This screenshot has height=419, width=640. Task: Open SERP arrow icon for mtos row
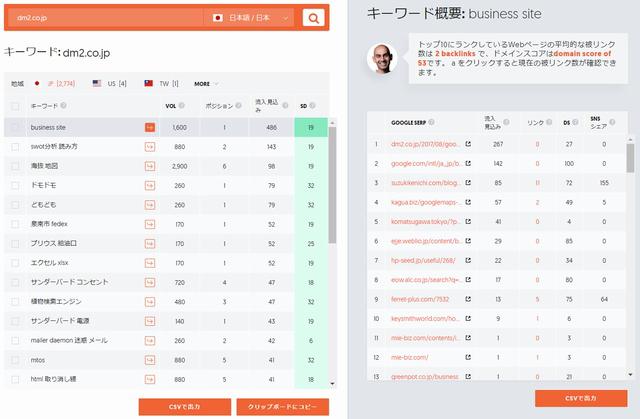(x=150, y=360)
